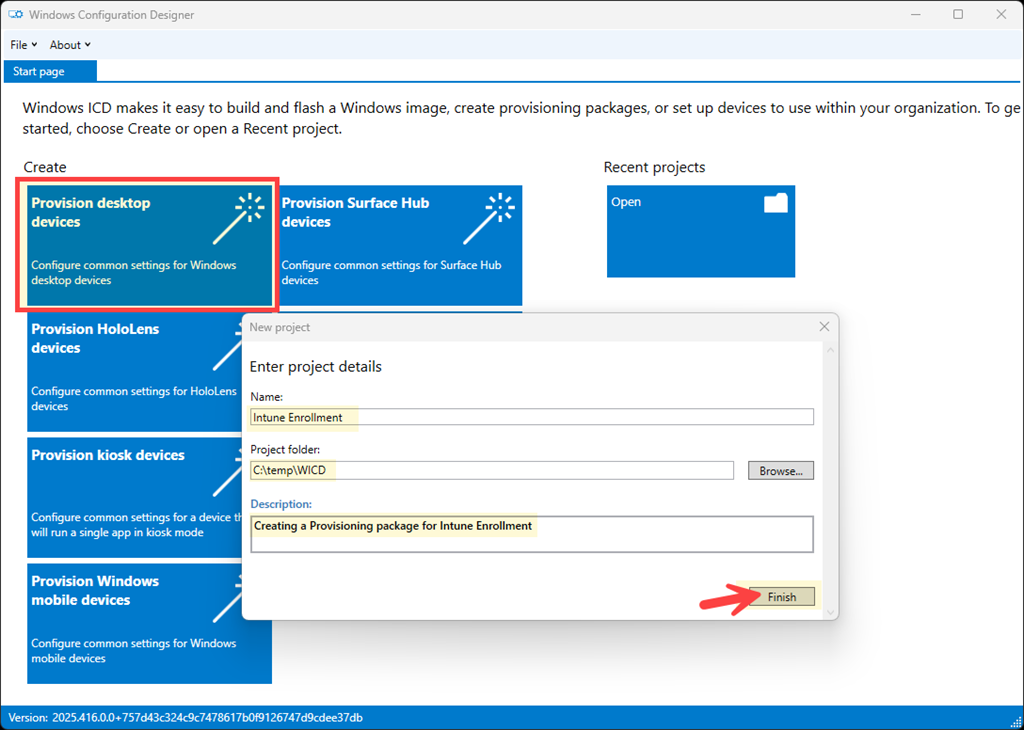Click the version text in the status bar
The width and height of the screenshot is (1024, 730).
click(x=185, y=718)
